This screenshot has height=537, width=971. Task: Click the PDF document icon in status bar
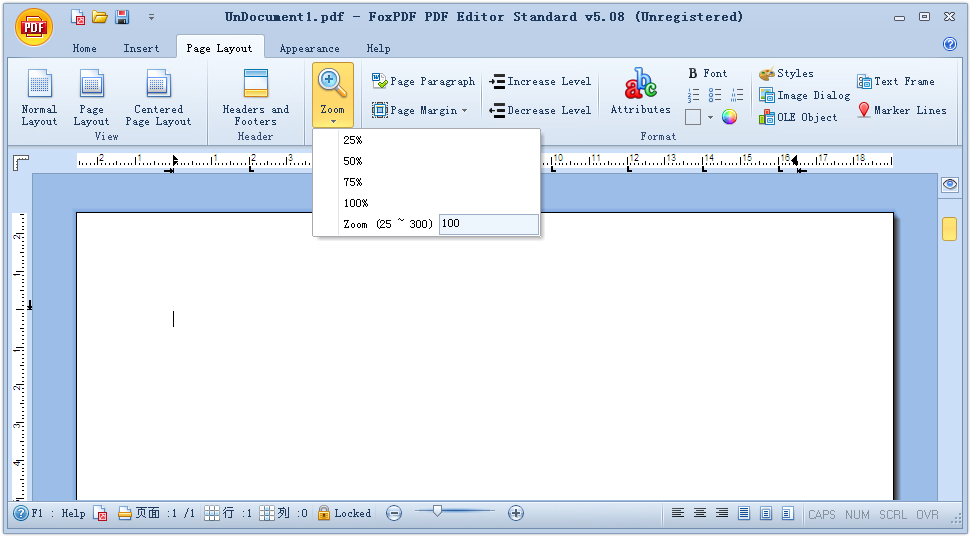[x=100, y=513]
